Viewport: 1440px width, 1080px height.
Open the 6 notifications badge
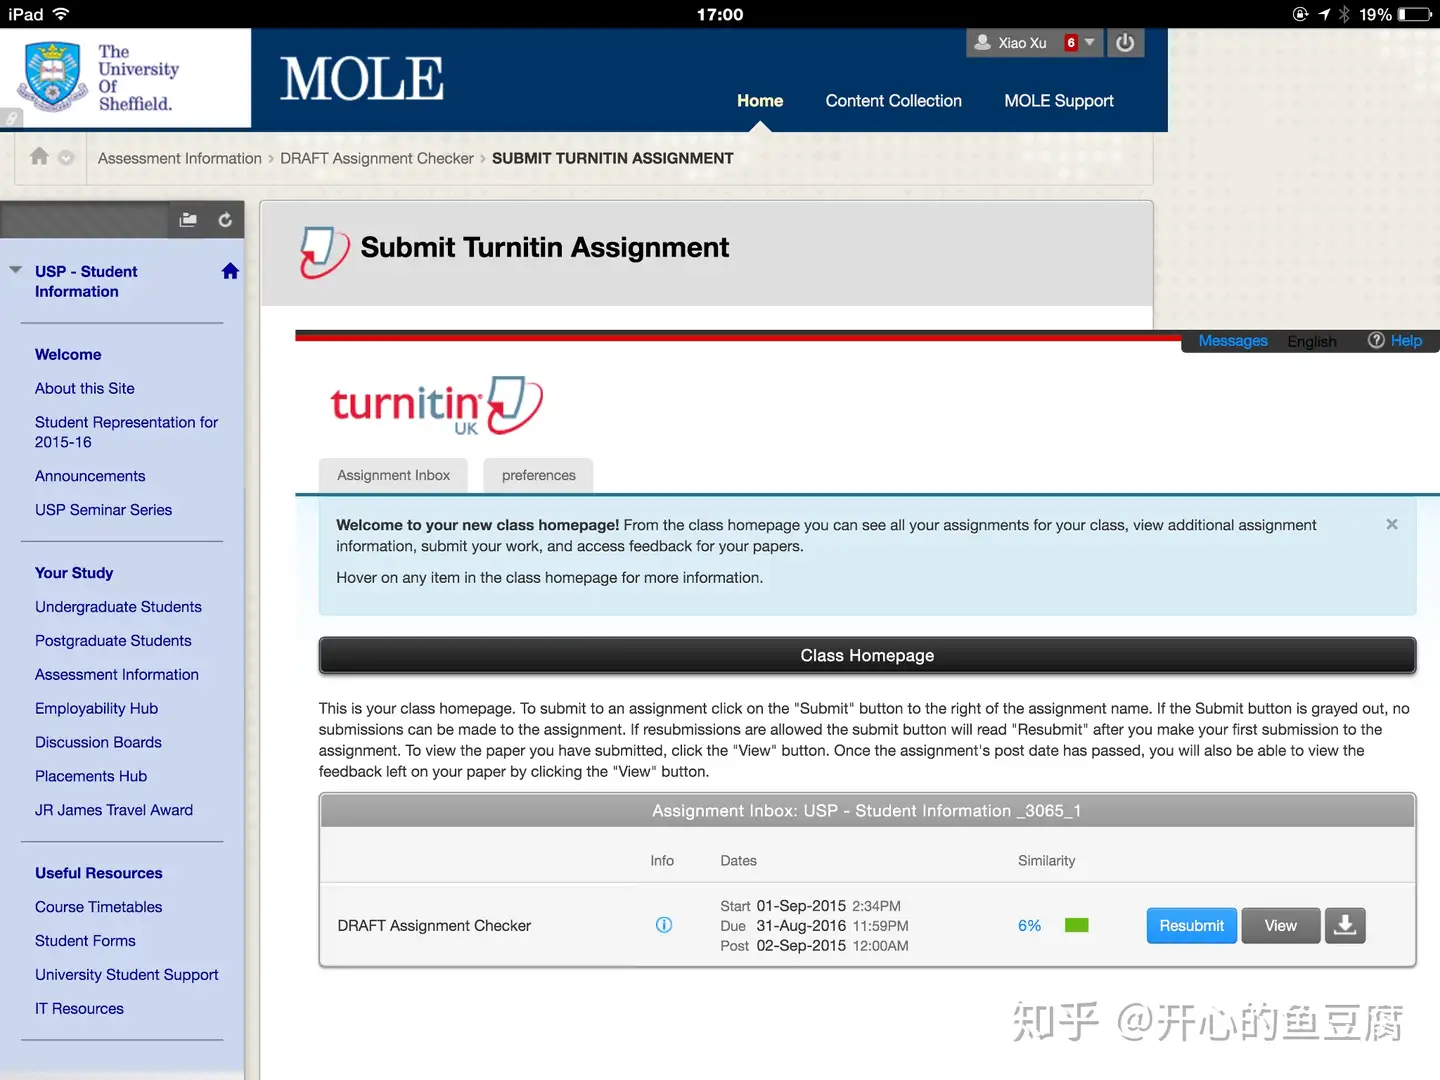tap(1071, 43)
